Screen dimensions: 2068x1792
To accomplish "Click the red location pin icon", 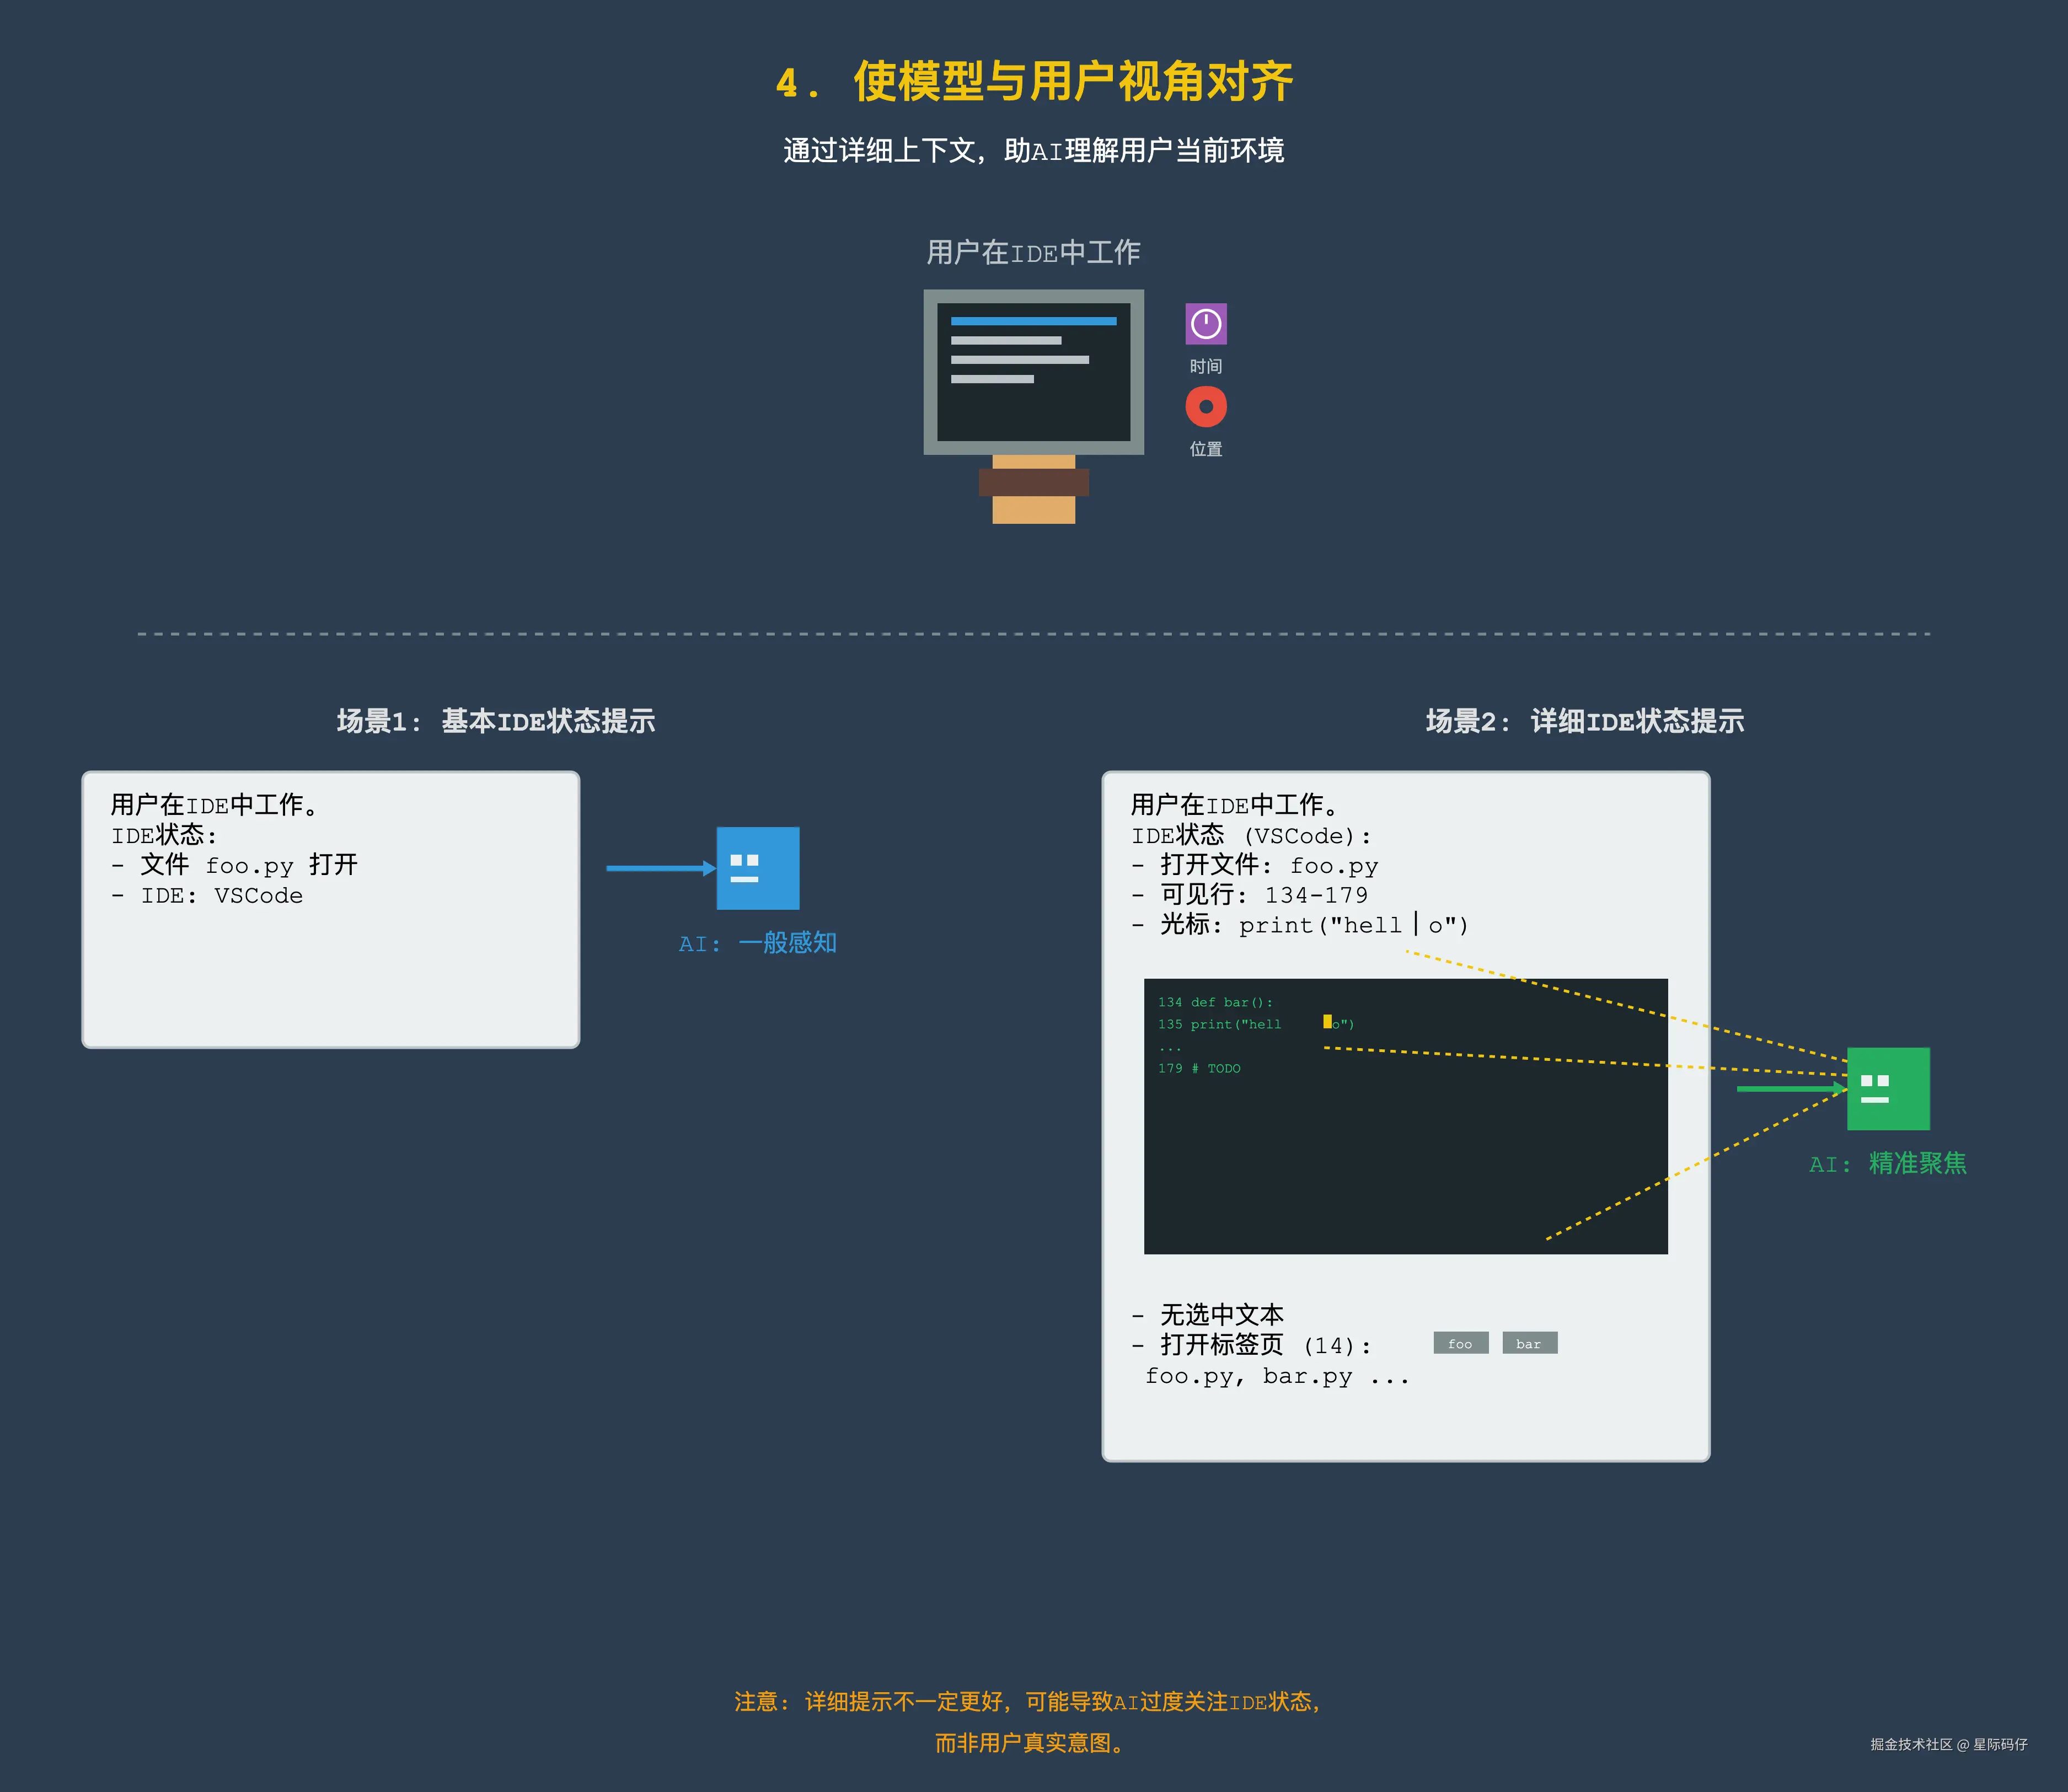I will click(1205, 407).
